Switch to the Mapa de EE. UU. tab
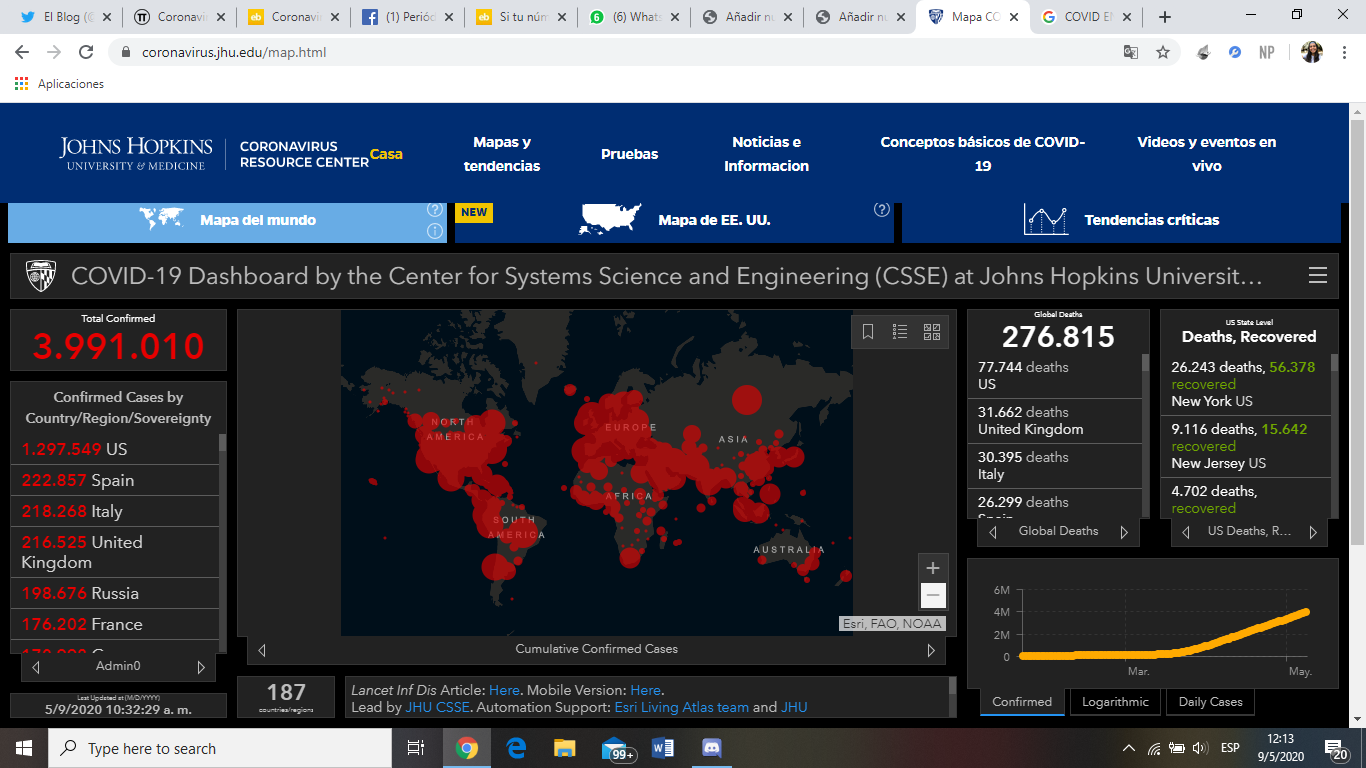 [x=674, y=221]
